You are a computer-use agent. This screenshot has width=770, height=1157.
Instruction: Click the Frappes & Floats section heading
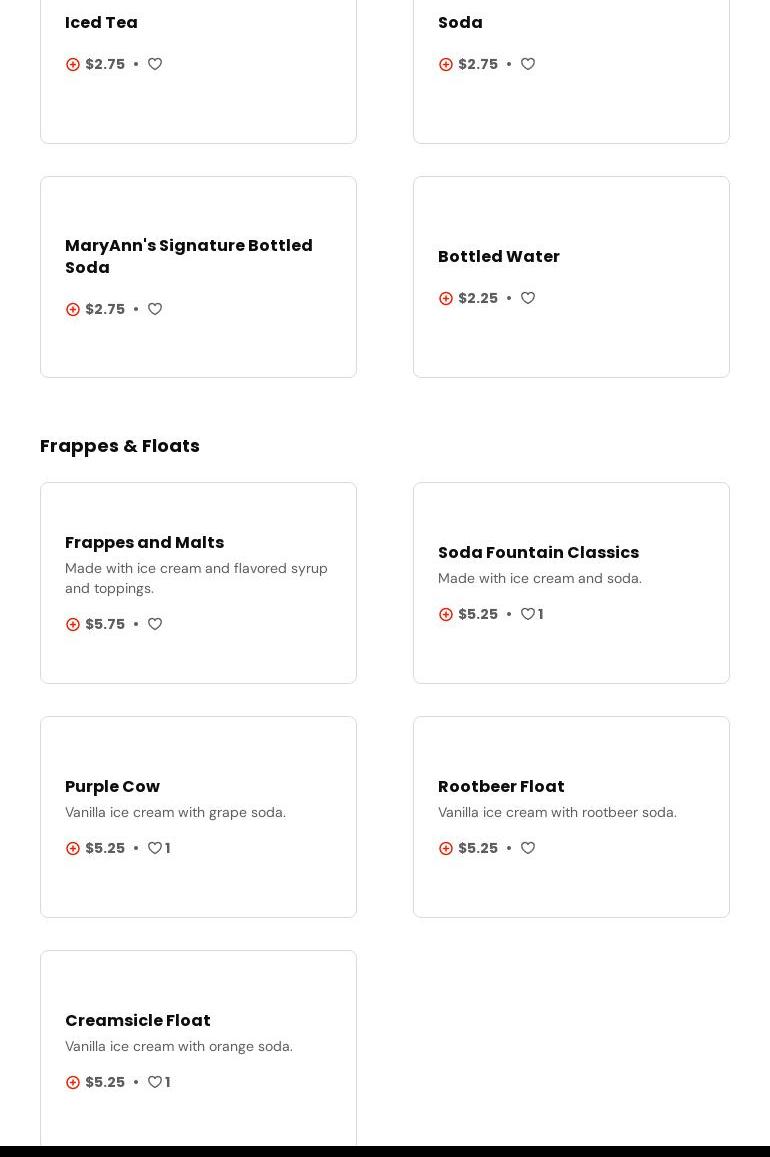coord(120,445)
